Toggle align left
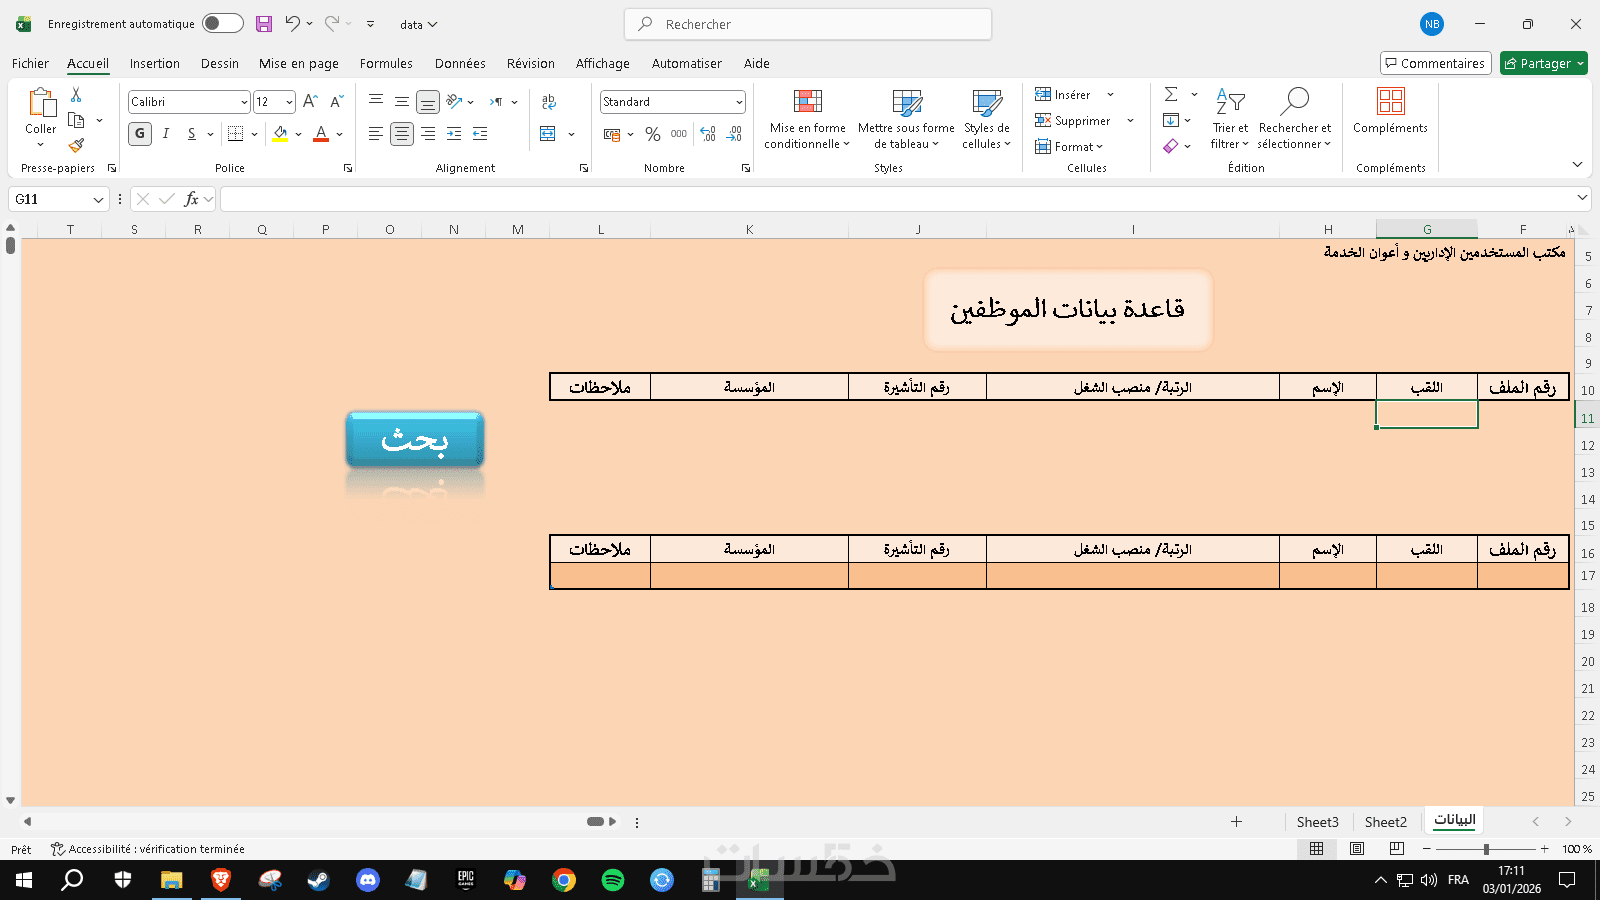The width and height of the screenshot is (1600, 900). [376, 134]
